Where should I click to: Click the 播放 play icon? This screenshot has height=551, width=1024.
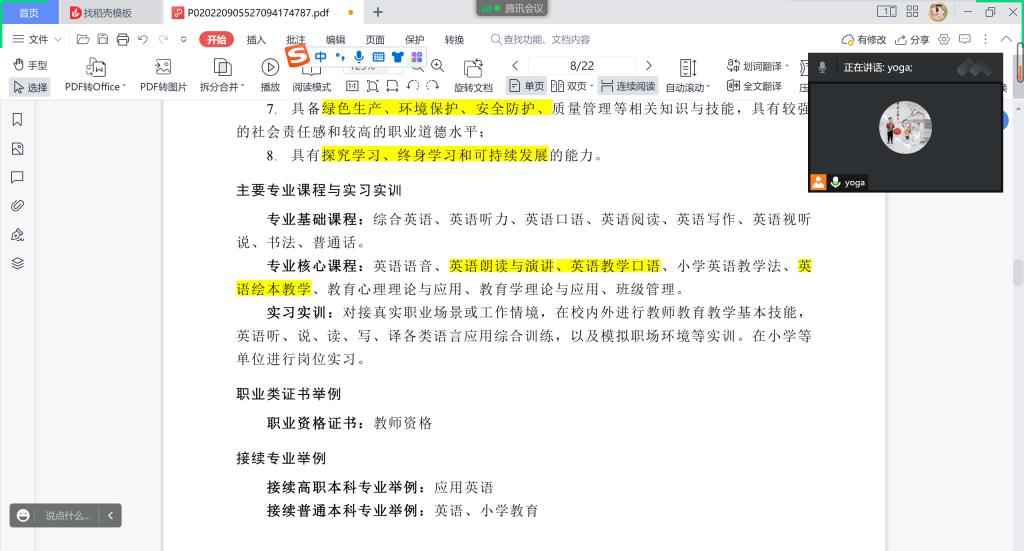pyautogui.click(x=270, y=67)
